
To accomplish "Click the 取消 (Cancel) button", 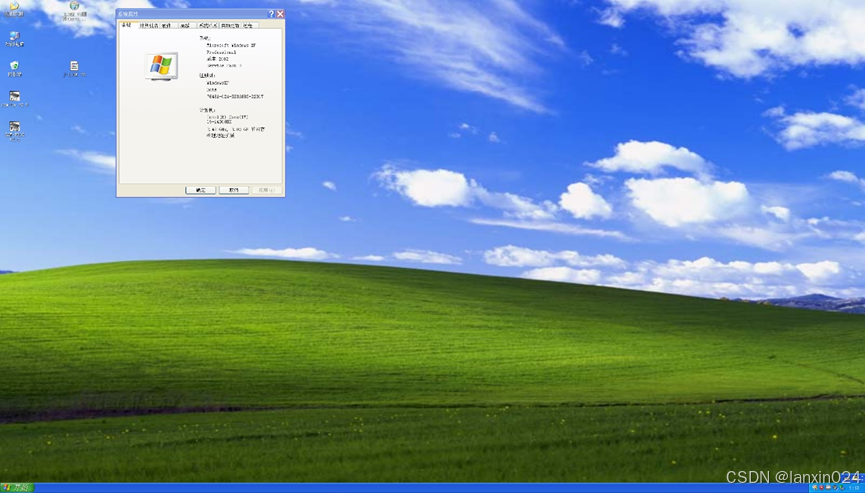I will click(234, 190).
